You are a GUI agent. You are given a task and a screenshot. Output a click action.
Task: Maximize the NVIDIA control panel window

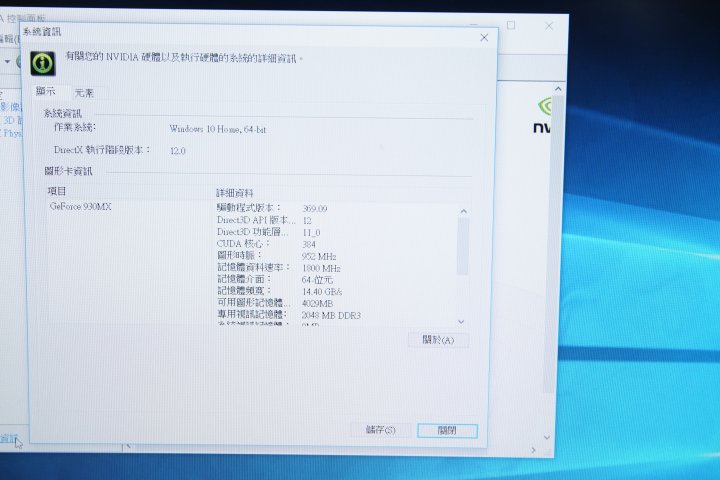click(511, 25)
